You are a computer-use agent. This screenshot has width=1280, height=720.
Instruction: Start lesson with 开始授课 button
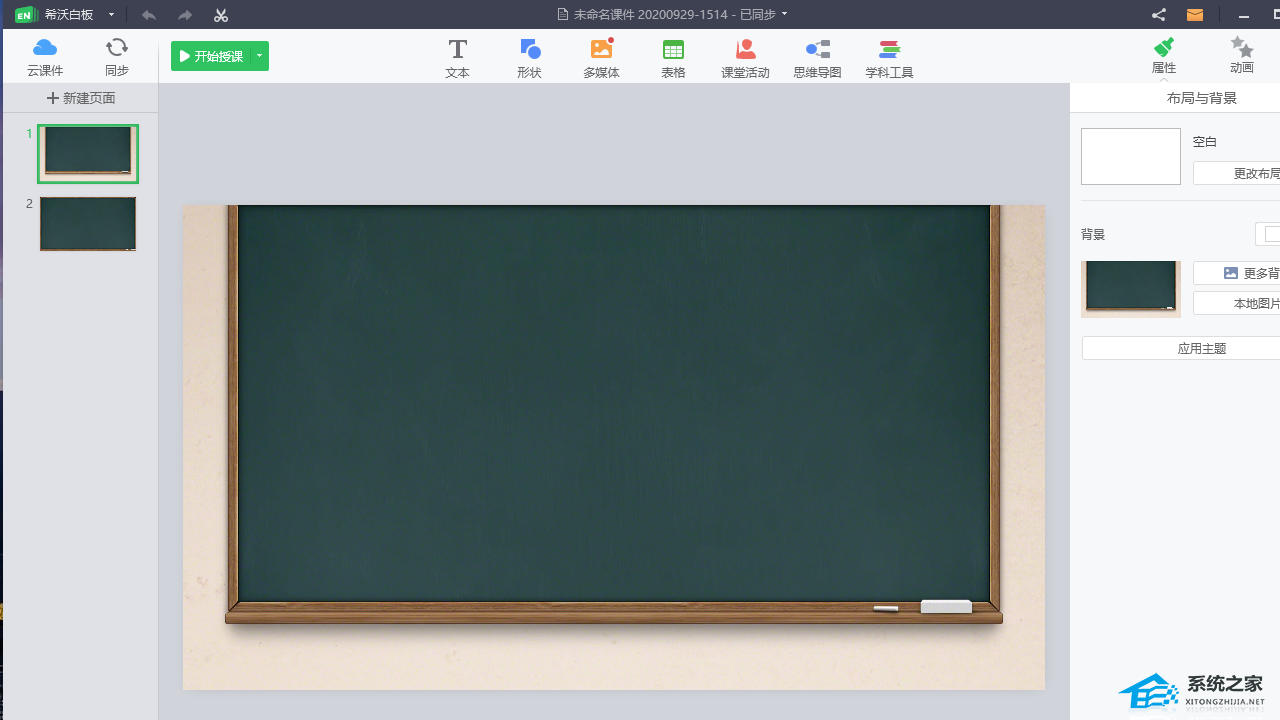point(210,56)
